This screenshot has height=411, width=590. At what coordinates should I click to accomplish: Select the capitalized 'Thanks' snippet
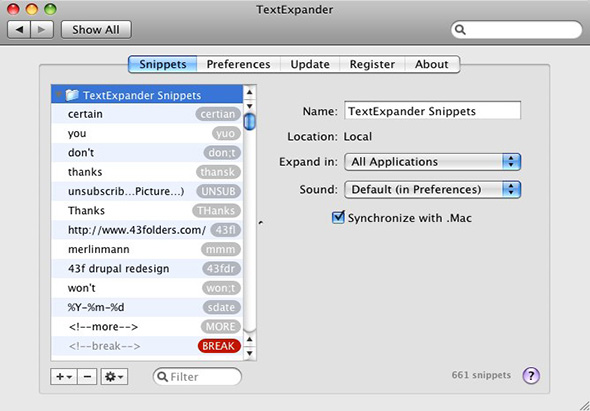point(147,210)
